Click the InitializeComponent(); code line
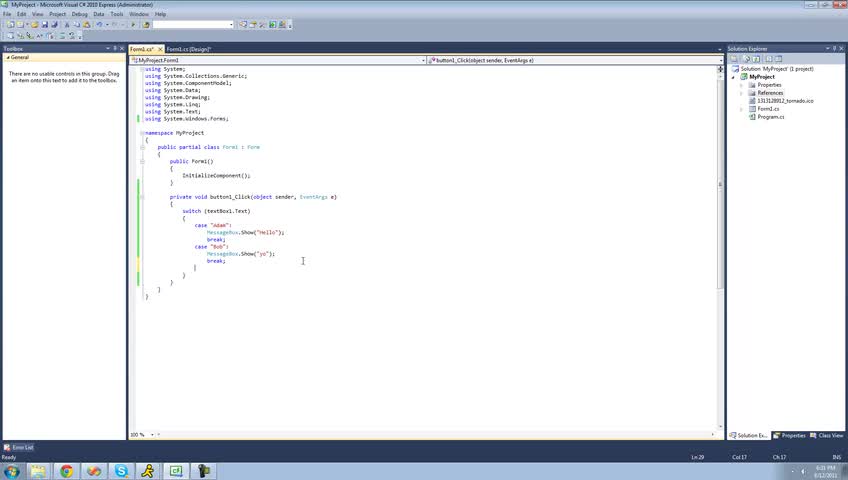Image resolution: width=848 pixels, height=480 pixels. click(216, 176)
